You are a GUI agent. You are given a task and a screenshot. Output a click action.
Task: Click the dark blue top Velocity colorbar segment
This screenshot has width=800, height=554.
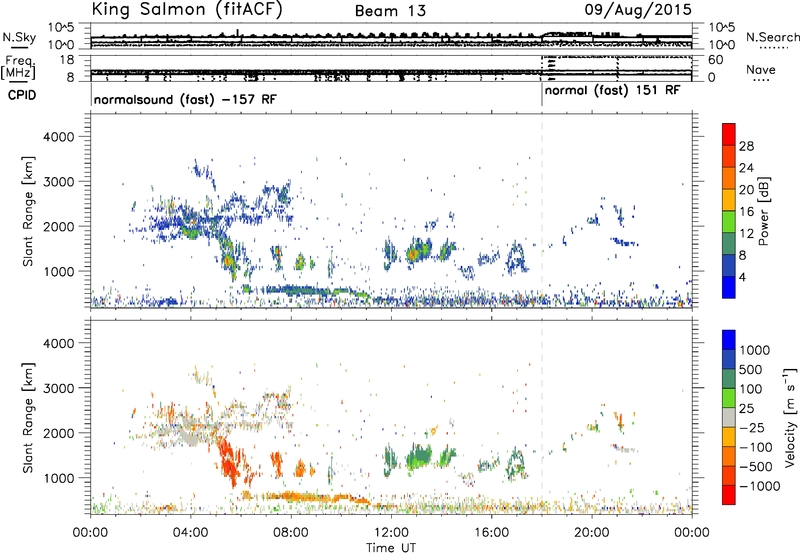pos(729,340)
